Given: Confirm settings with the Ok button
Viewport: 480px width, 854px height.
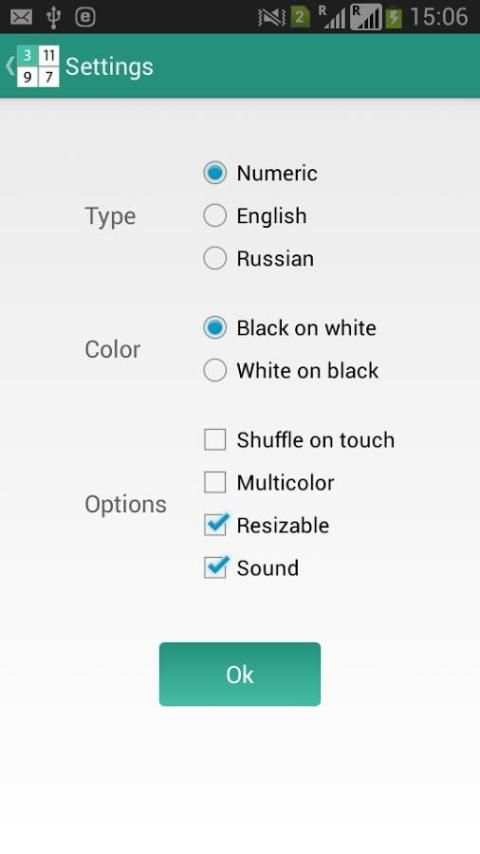Looking at the screenshot, I should point(240,674).
